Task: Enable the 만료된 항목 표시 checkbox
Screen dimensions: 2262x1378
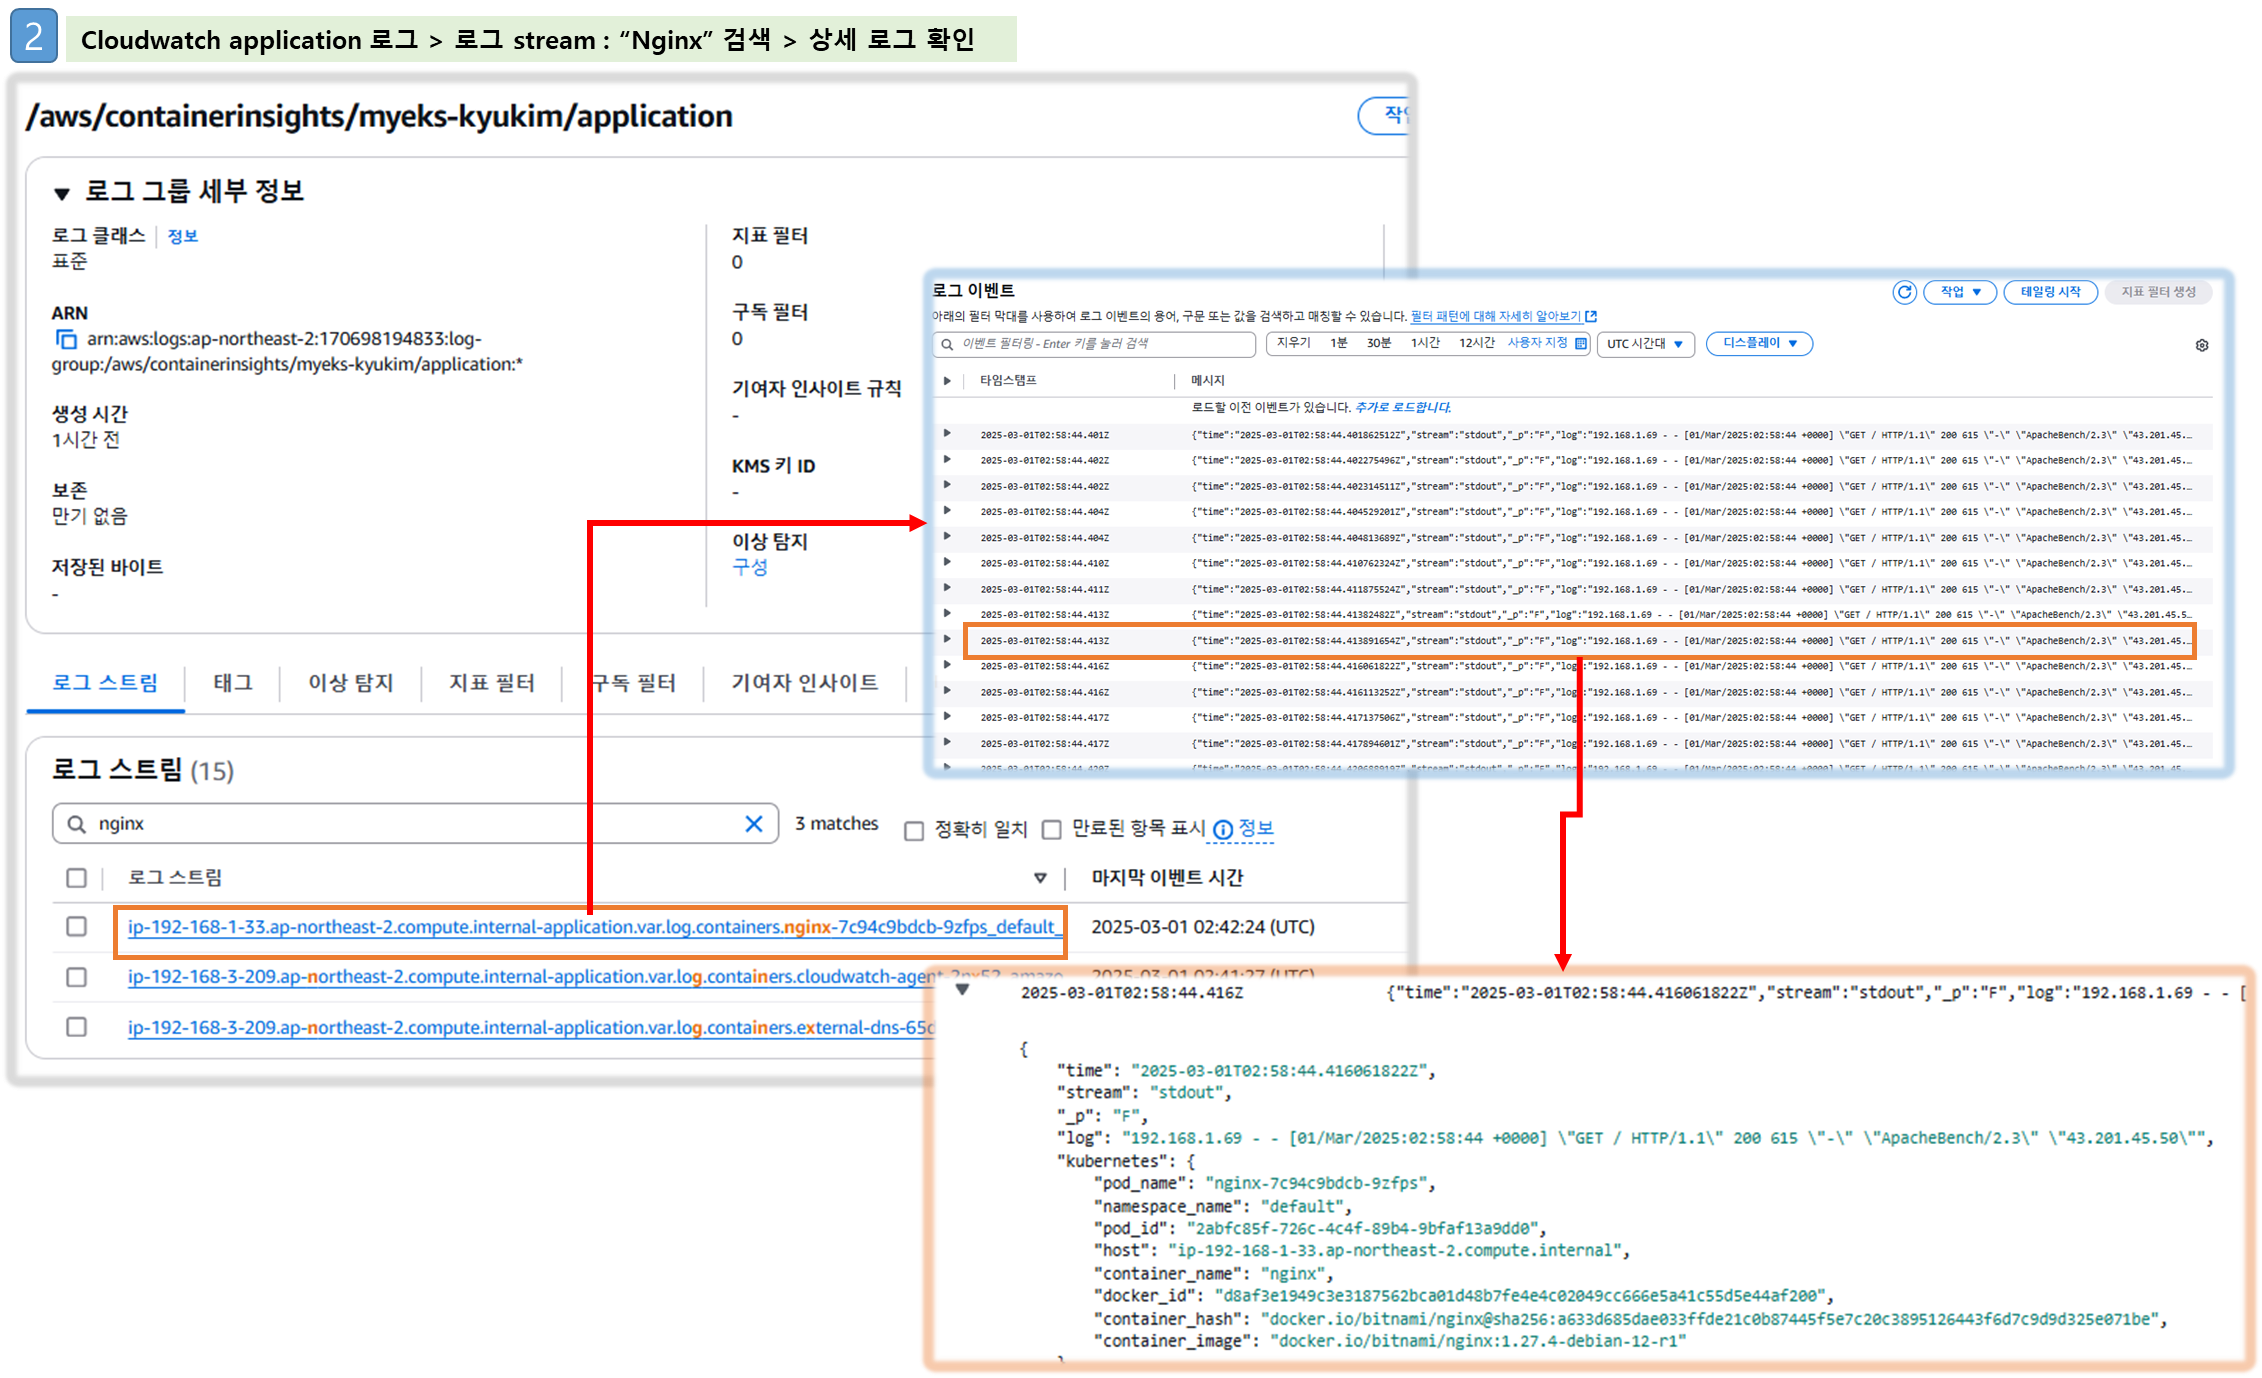Action: tap(1051, 830)
